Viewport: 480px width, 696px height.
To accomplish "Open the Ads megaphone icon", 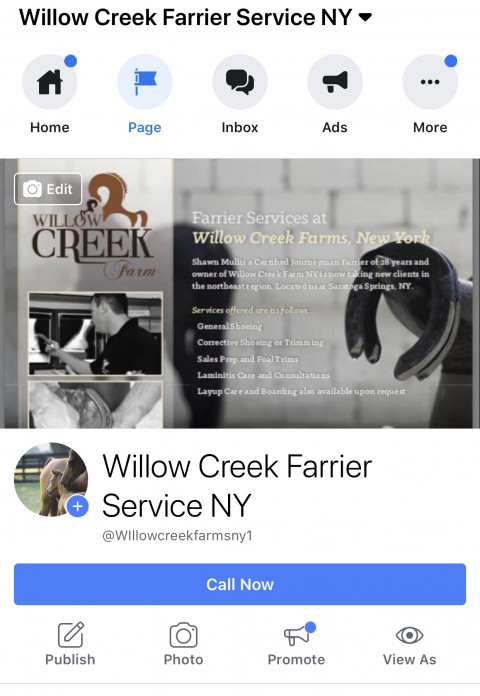I will 335,82.
